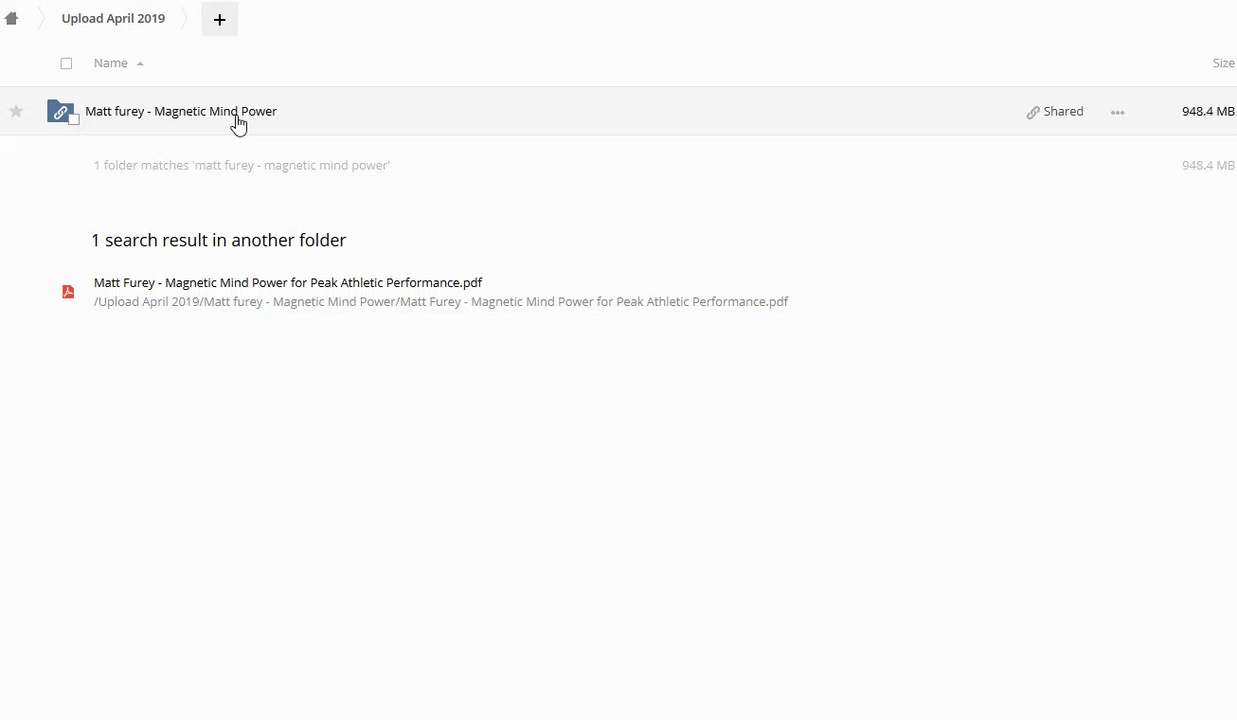Go to the Home root folder icon
Screen dimensions: 1237x720
click(x=12, y=18)
